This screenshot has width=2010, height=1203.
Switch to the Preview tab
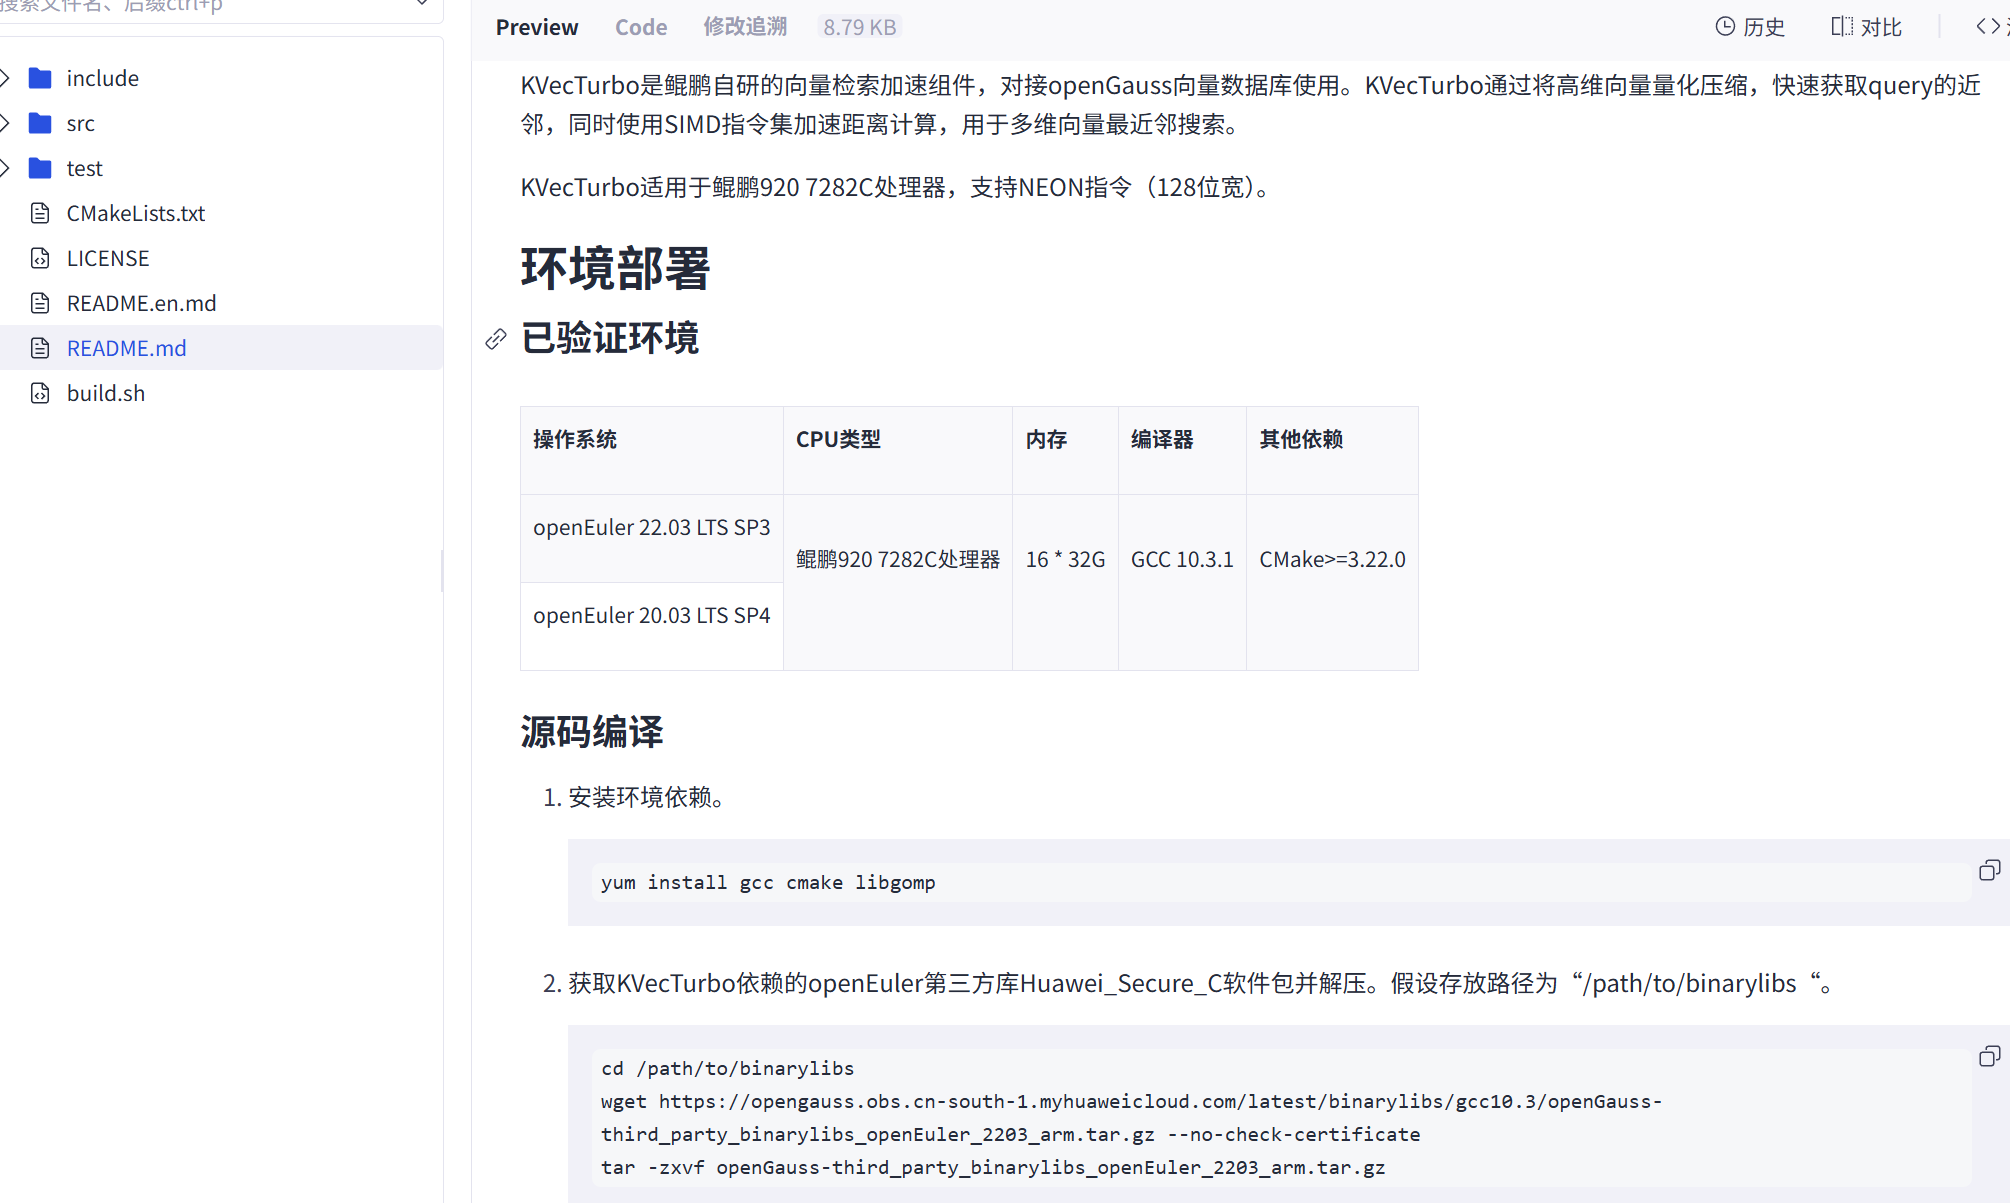[537, 27]
